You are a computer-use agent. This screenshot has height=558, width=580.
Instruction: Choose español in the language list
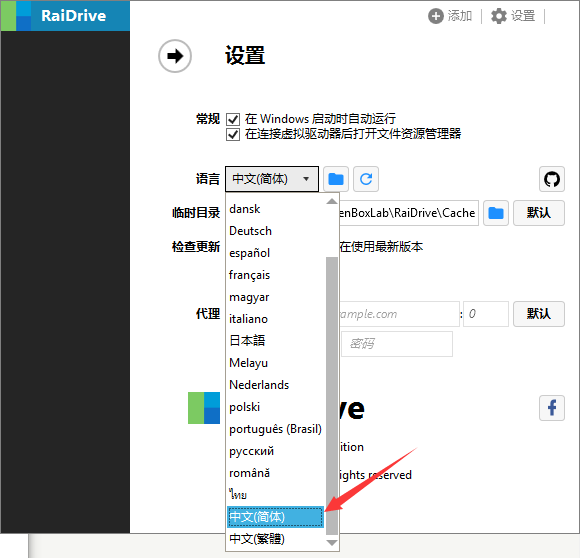[276, 253]
